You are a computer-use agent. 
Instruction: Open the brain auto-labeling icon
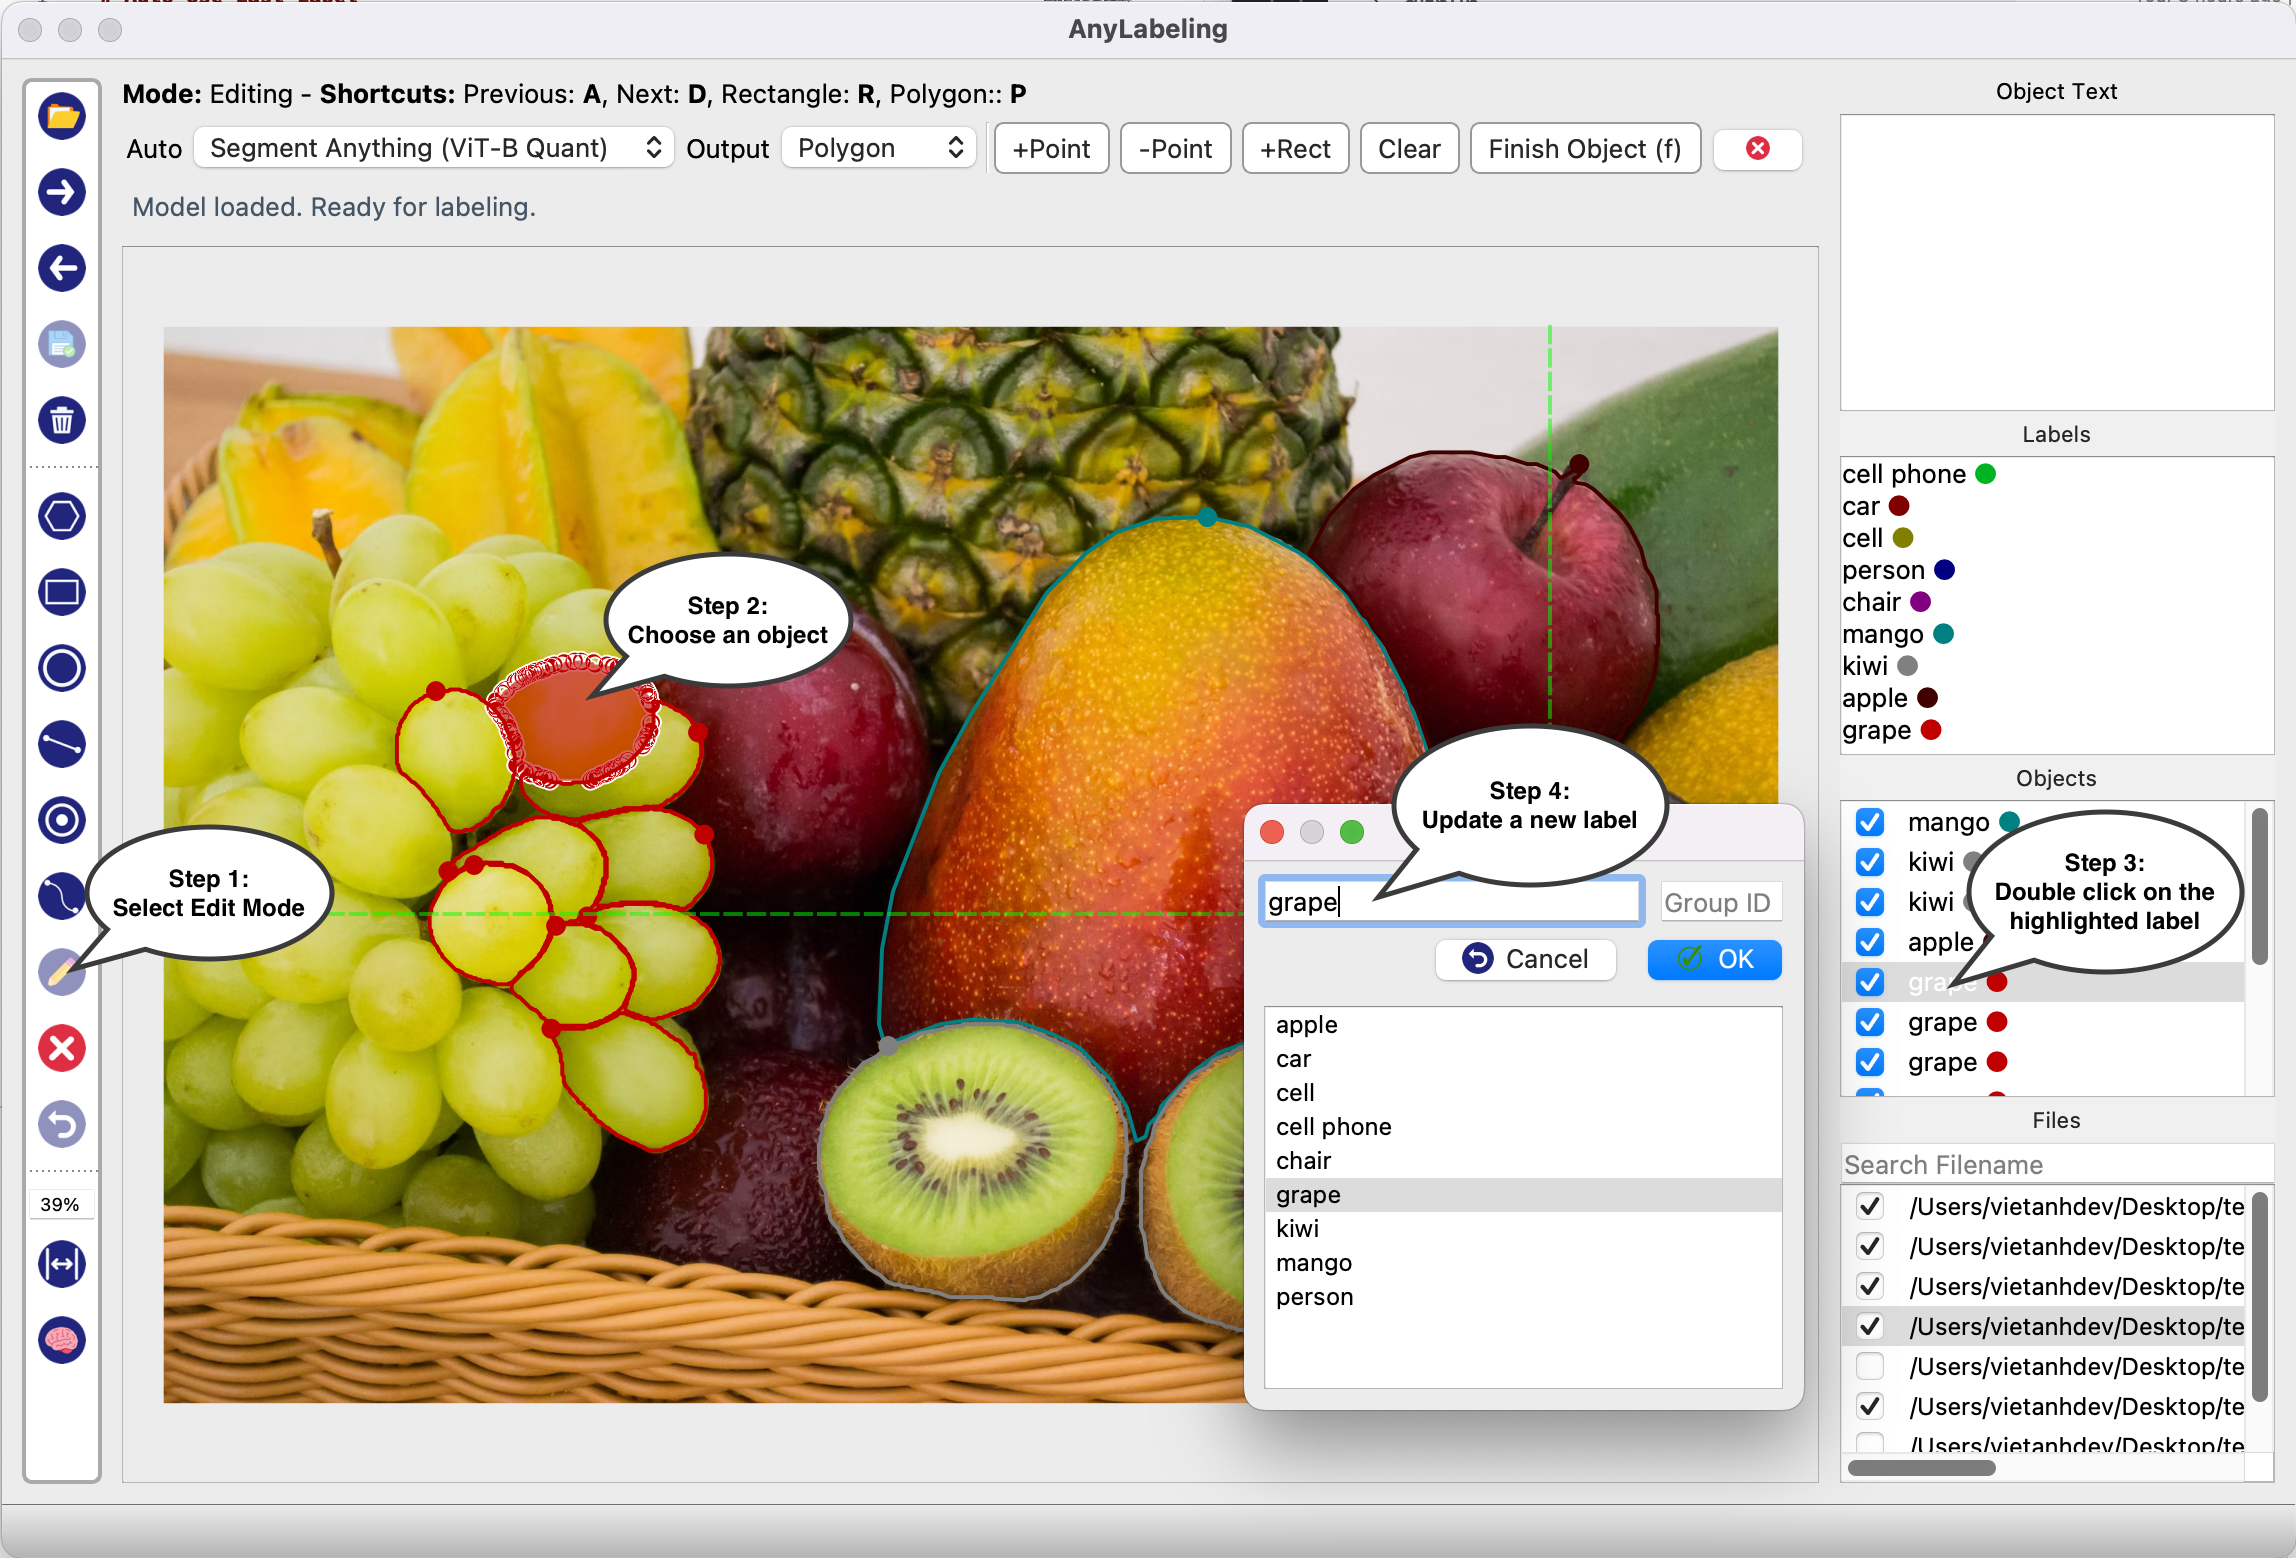(x=62, y=1340)
